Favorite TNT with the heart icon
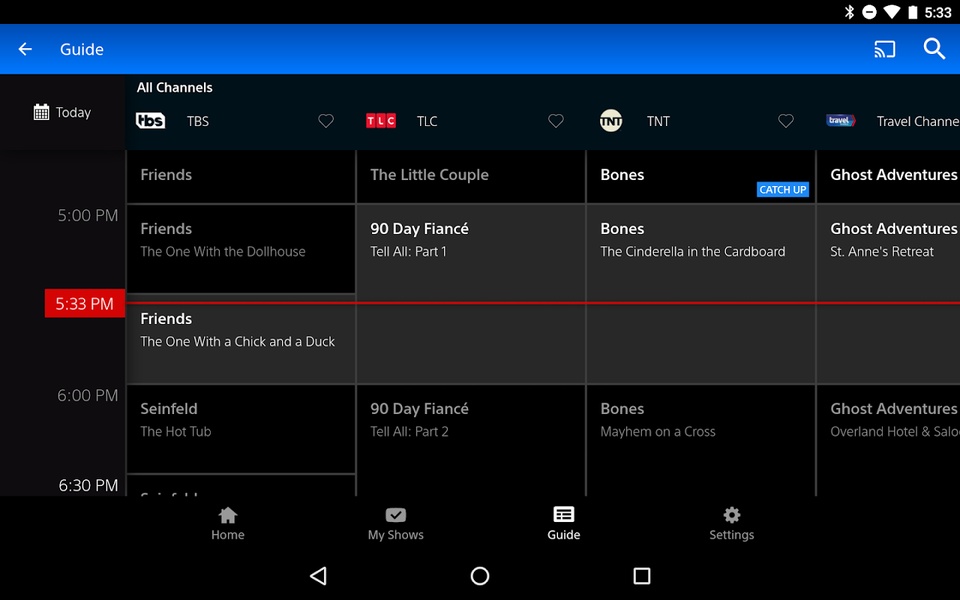Screen dimensions: 960x600 click(x=786, y=121)
